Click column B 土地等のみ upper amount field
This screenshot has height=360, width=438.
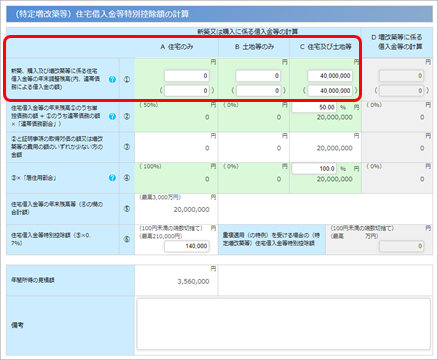(x=258, y=76)
